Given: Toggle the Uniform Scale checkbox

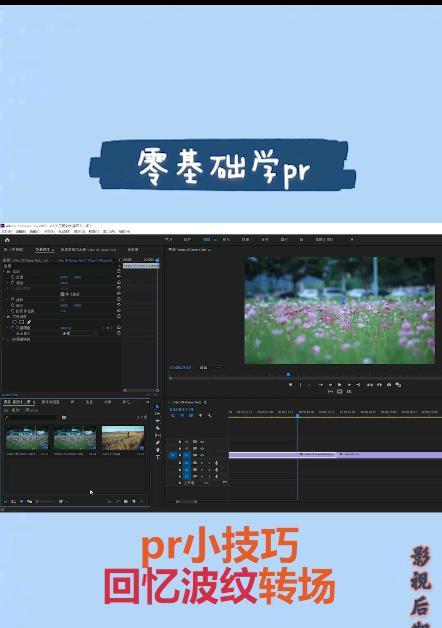Looking at the screenshot, I should (x=62, y=294).
